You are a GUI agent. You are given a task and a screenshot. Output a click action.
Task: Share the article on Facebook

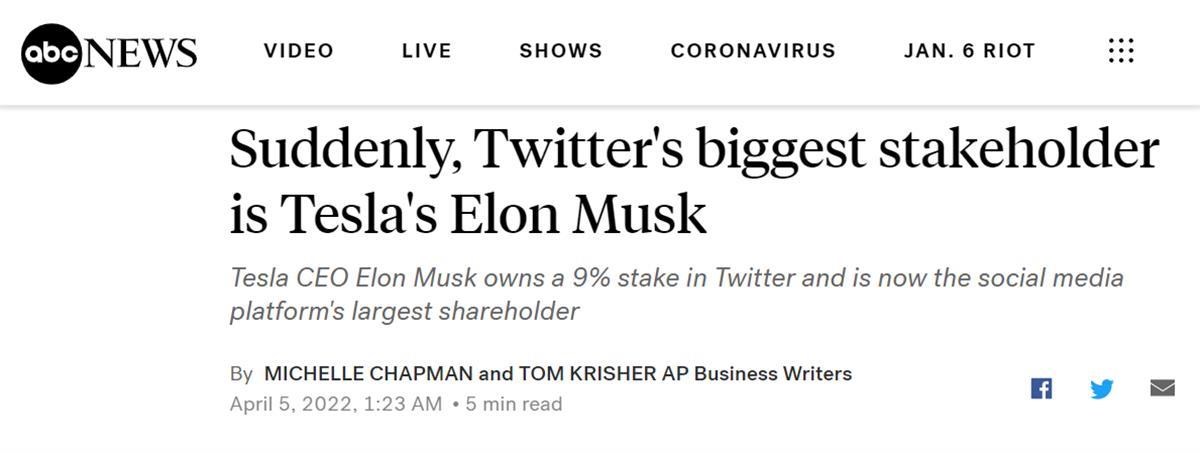coord(1041,388)
